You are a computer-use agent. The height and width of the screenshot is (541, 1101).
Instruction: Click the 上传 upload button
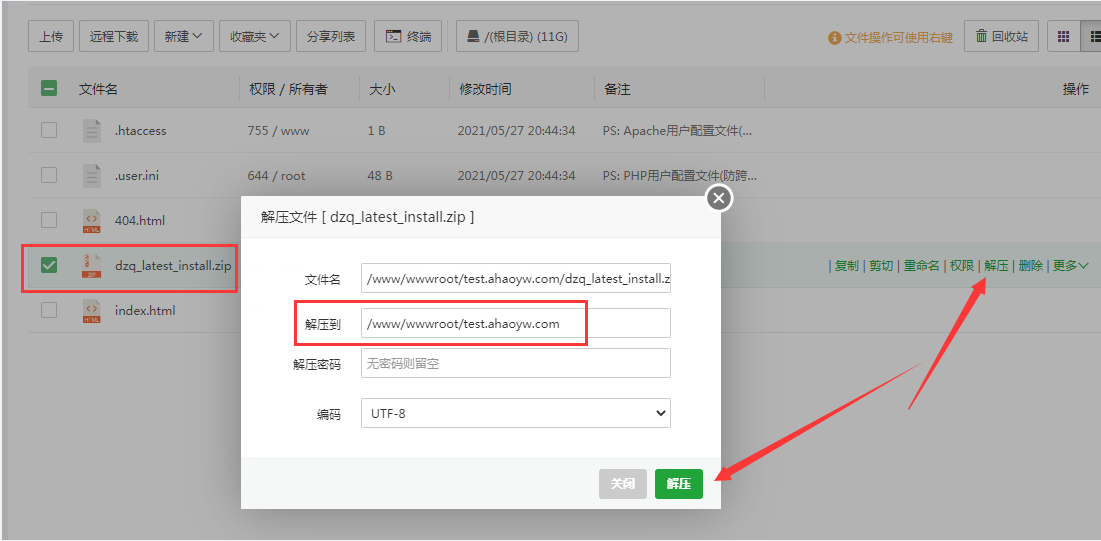coord(51,37)
